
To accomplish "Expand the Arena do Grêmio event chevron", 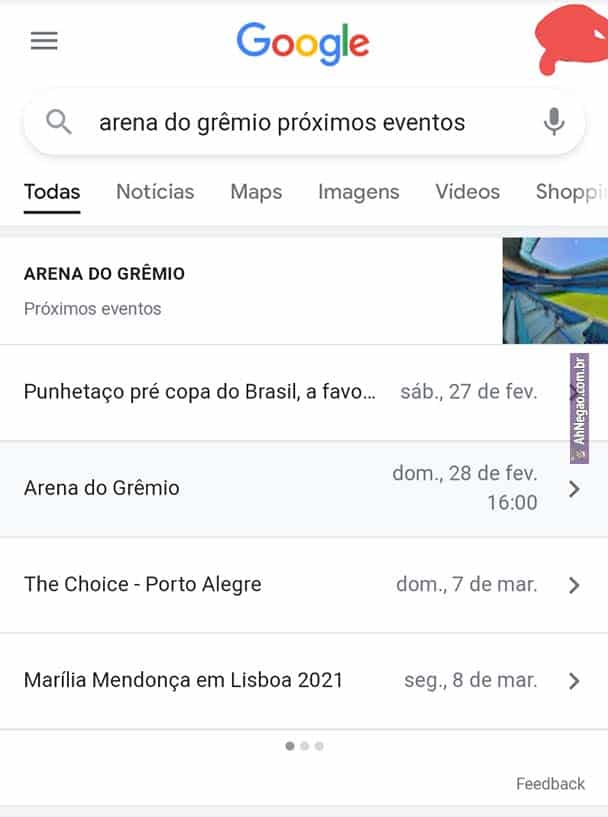I will (574, 488).
